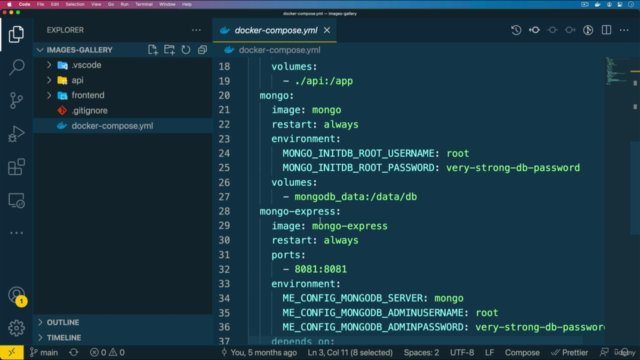Viewport: 640px width, 360px height.
Task: Change language mode Compose
Action: 522,353
